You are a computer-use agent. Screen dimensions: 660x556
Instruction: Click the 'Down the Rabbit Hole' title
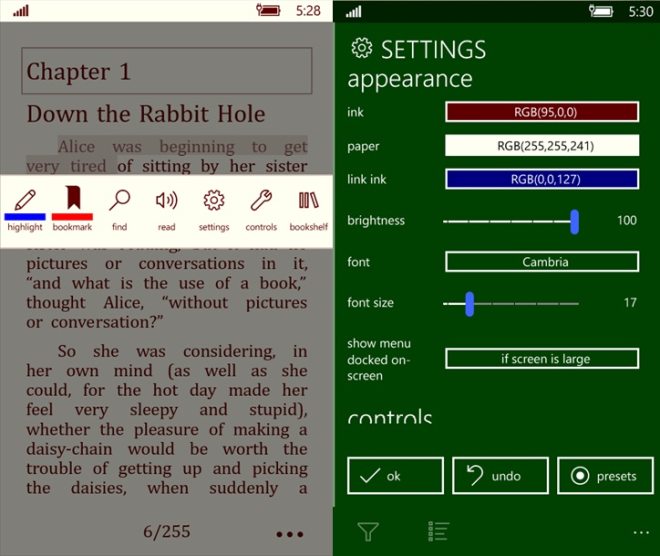(x=146, y=114)
